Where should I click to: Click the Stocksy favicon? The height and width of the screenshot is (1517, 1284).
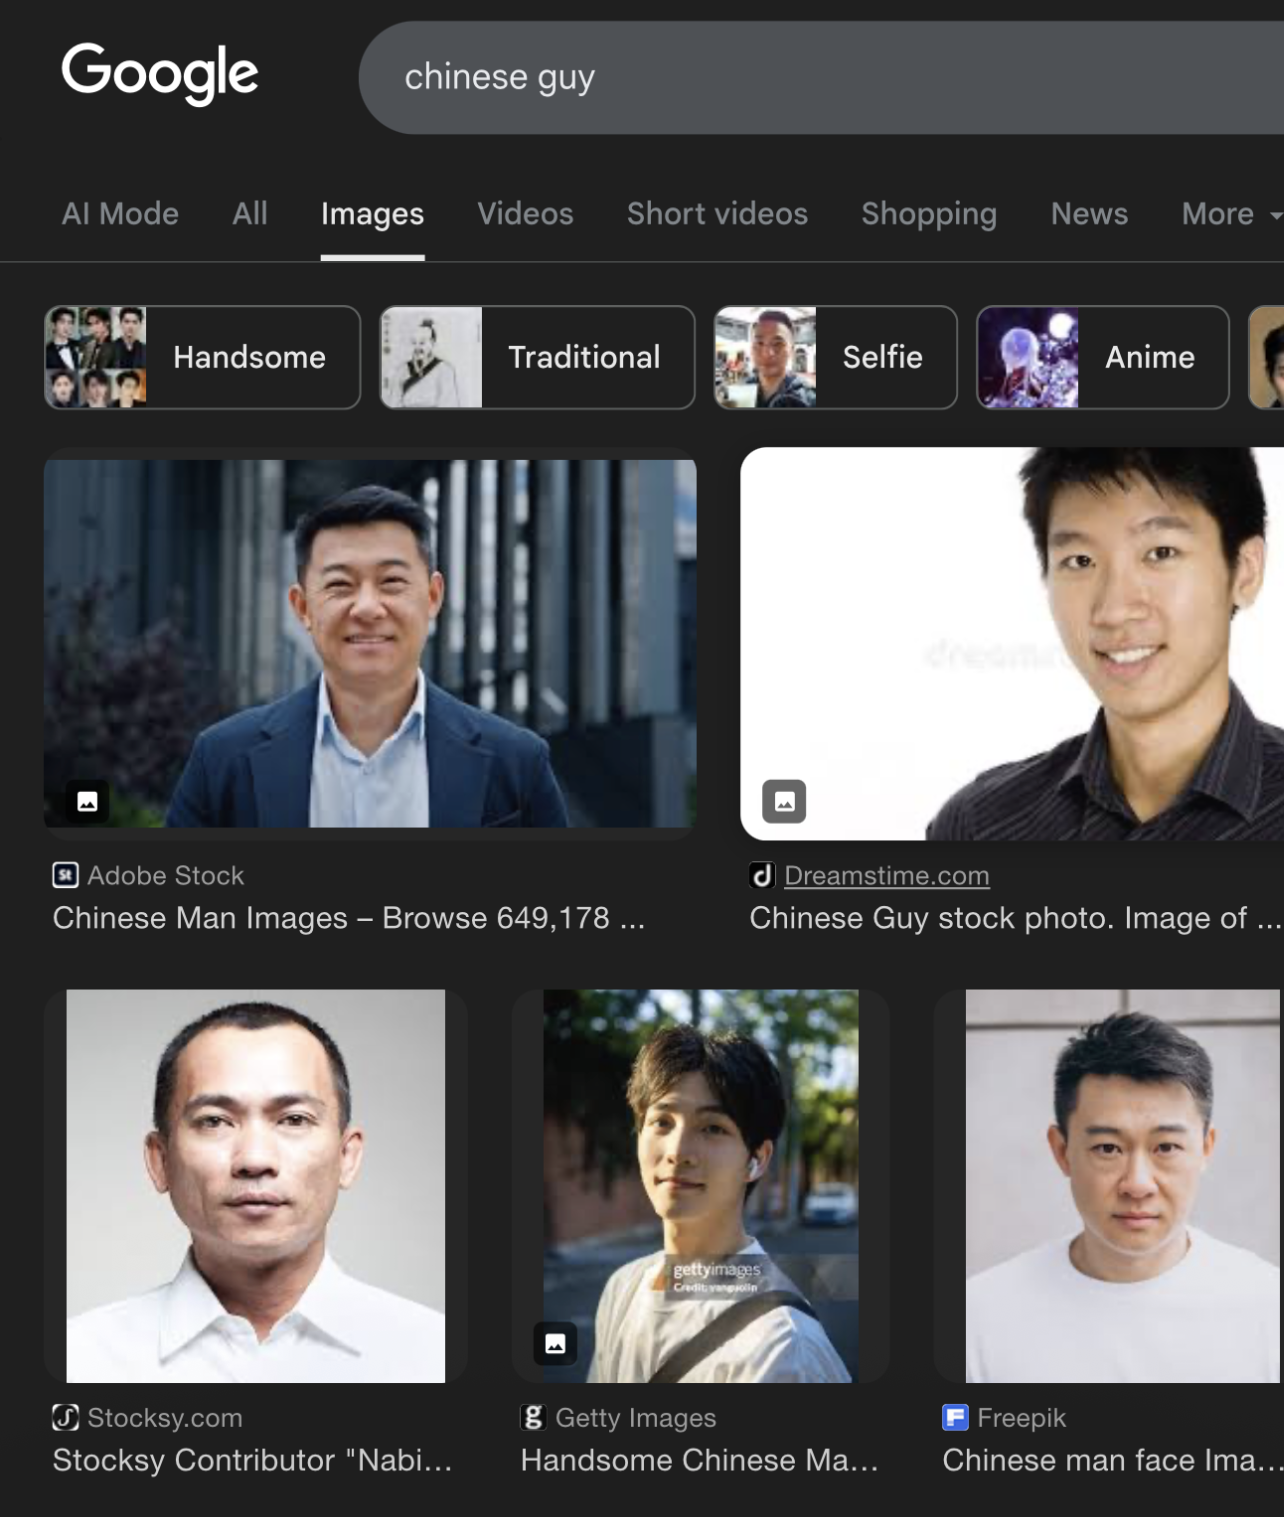[65, 1418]
